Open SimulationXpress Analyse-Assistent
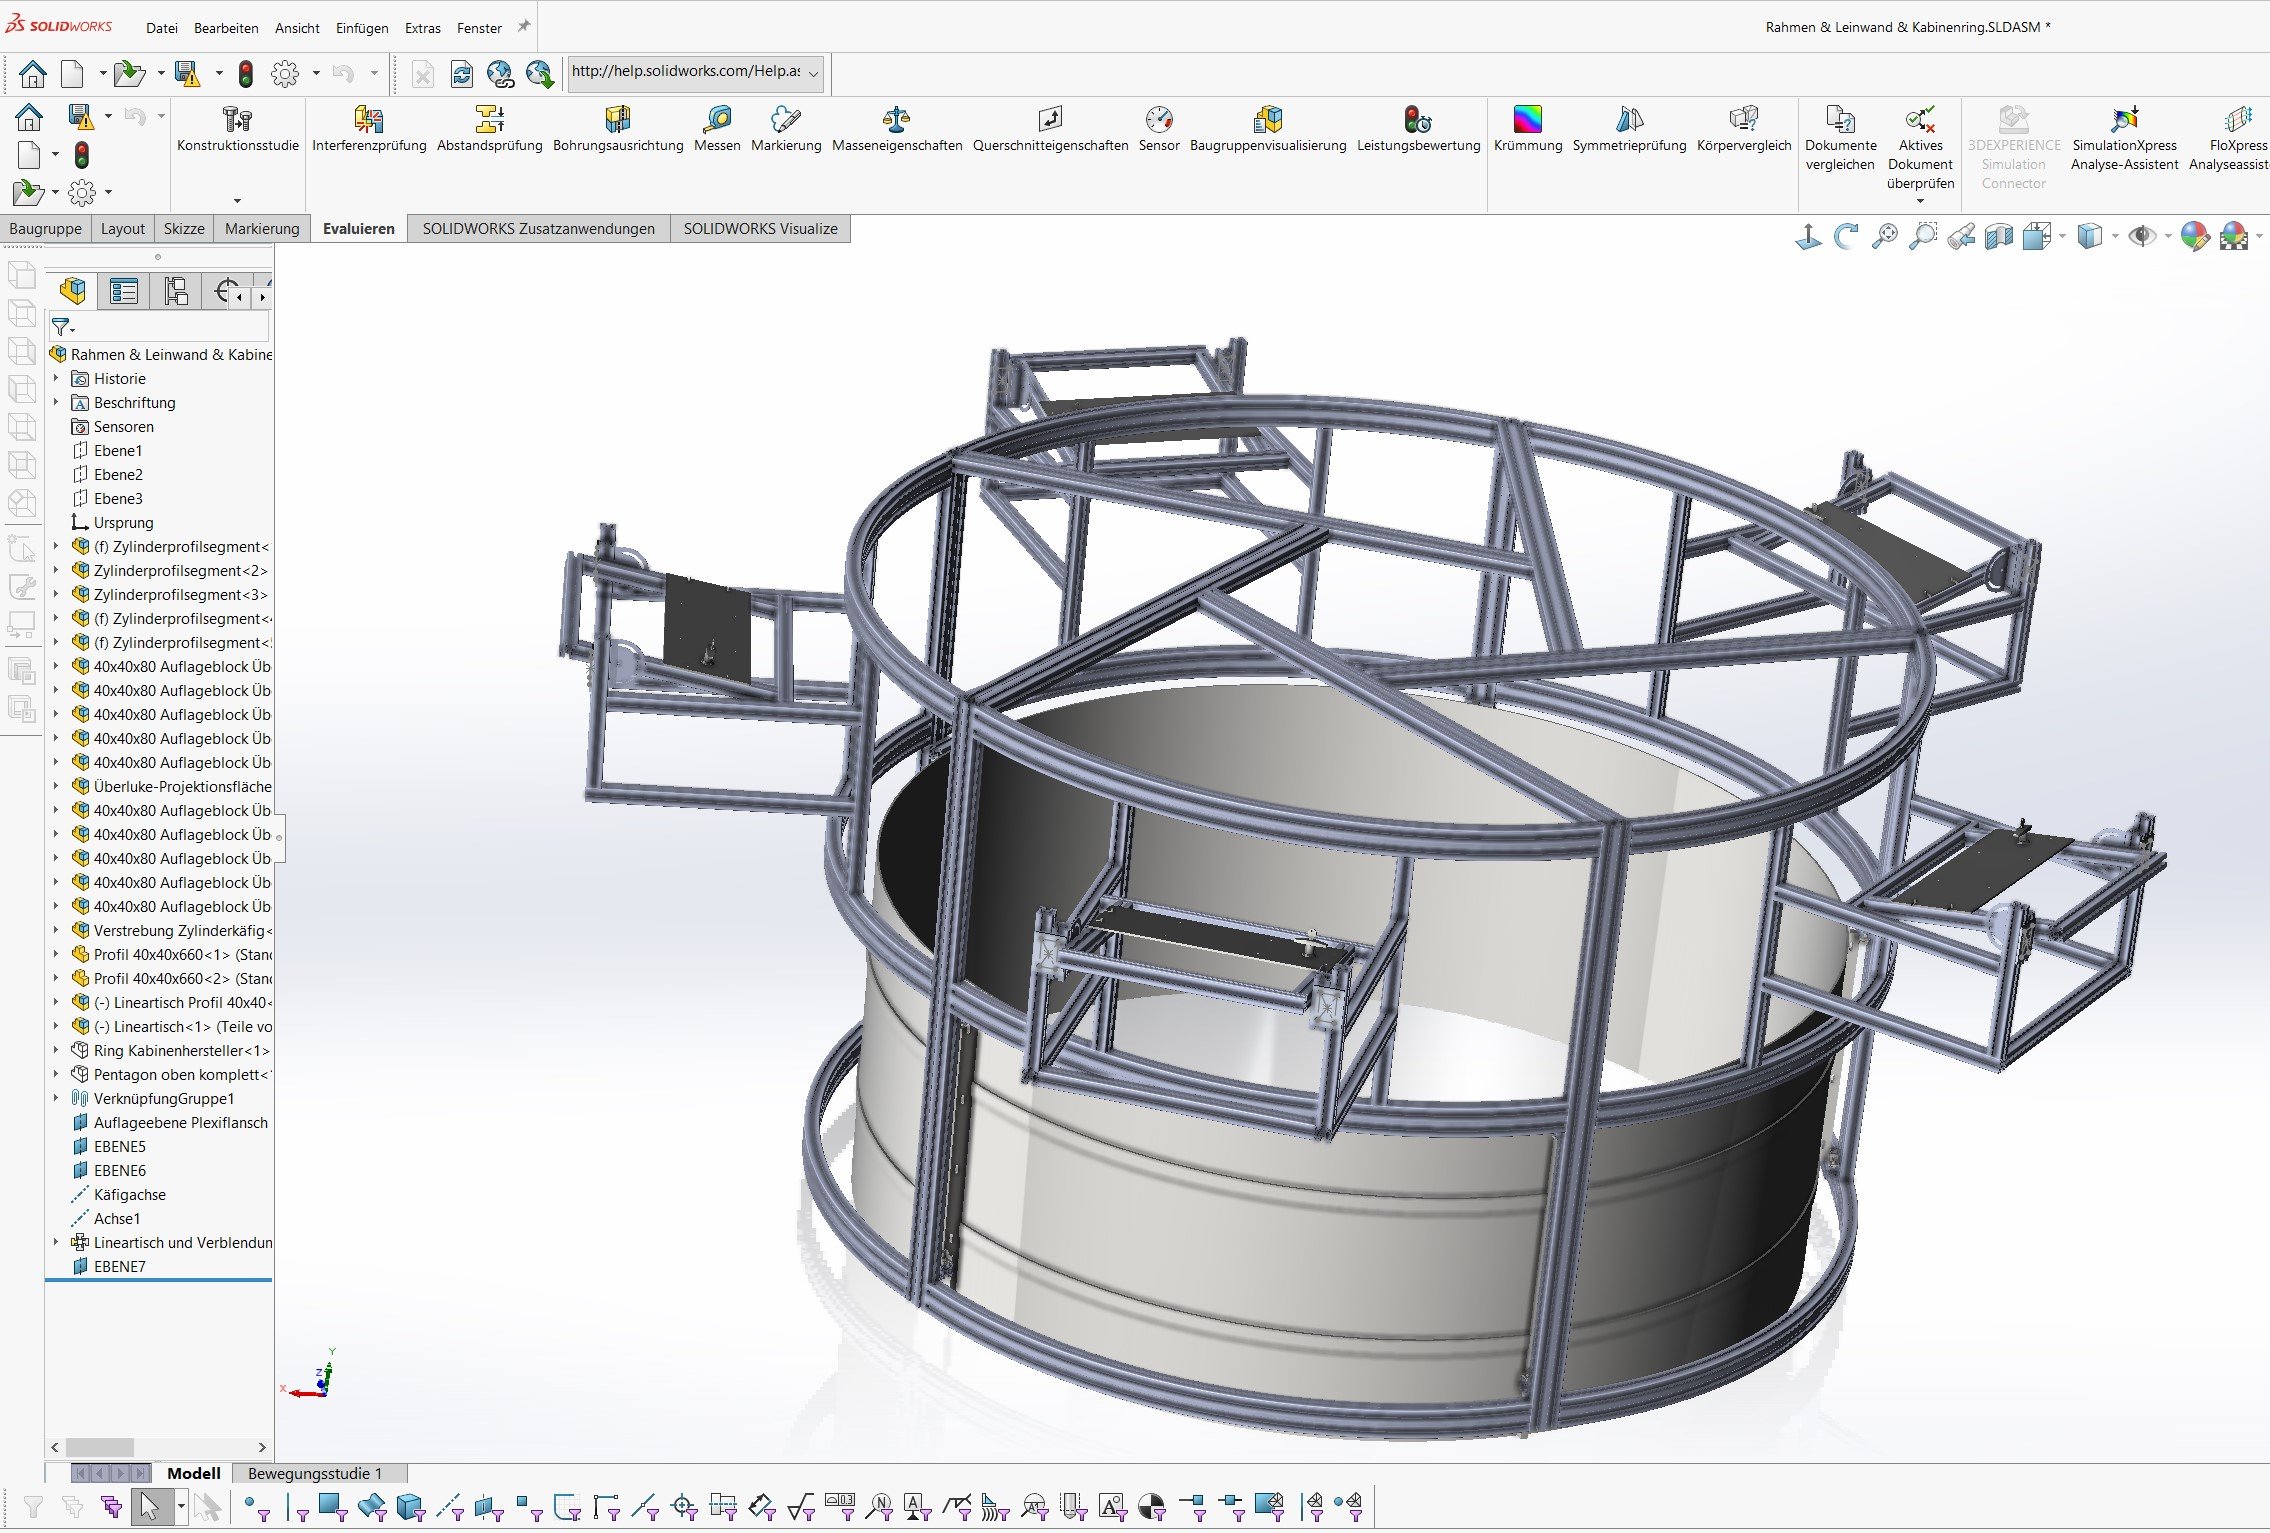The image size is (2270, 1533). coord(2124,140)
